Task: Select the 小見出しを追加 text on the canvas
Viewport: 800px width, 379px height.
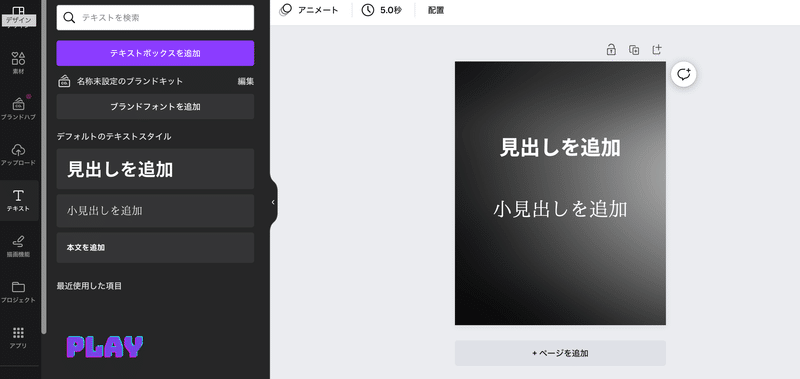Action: pos(560,209)
